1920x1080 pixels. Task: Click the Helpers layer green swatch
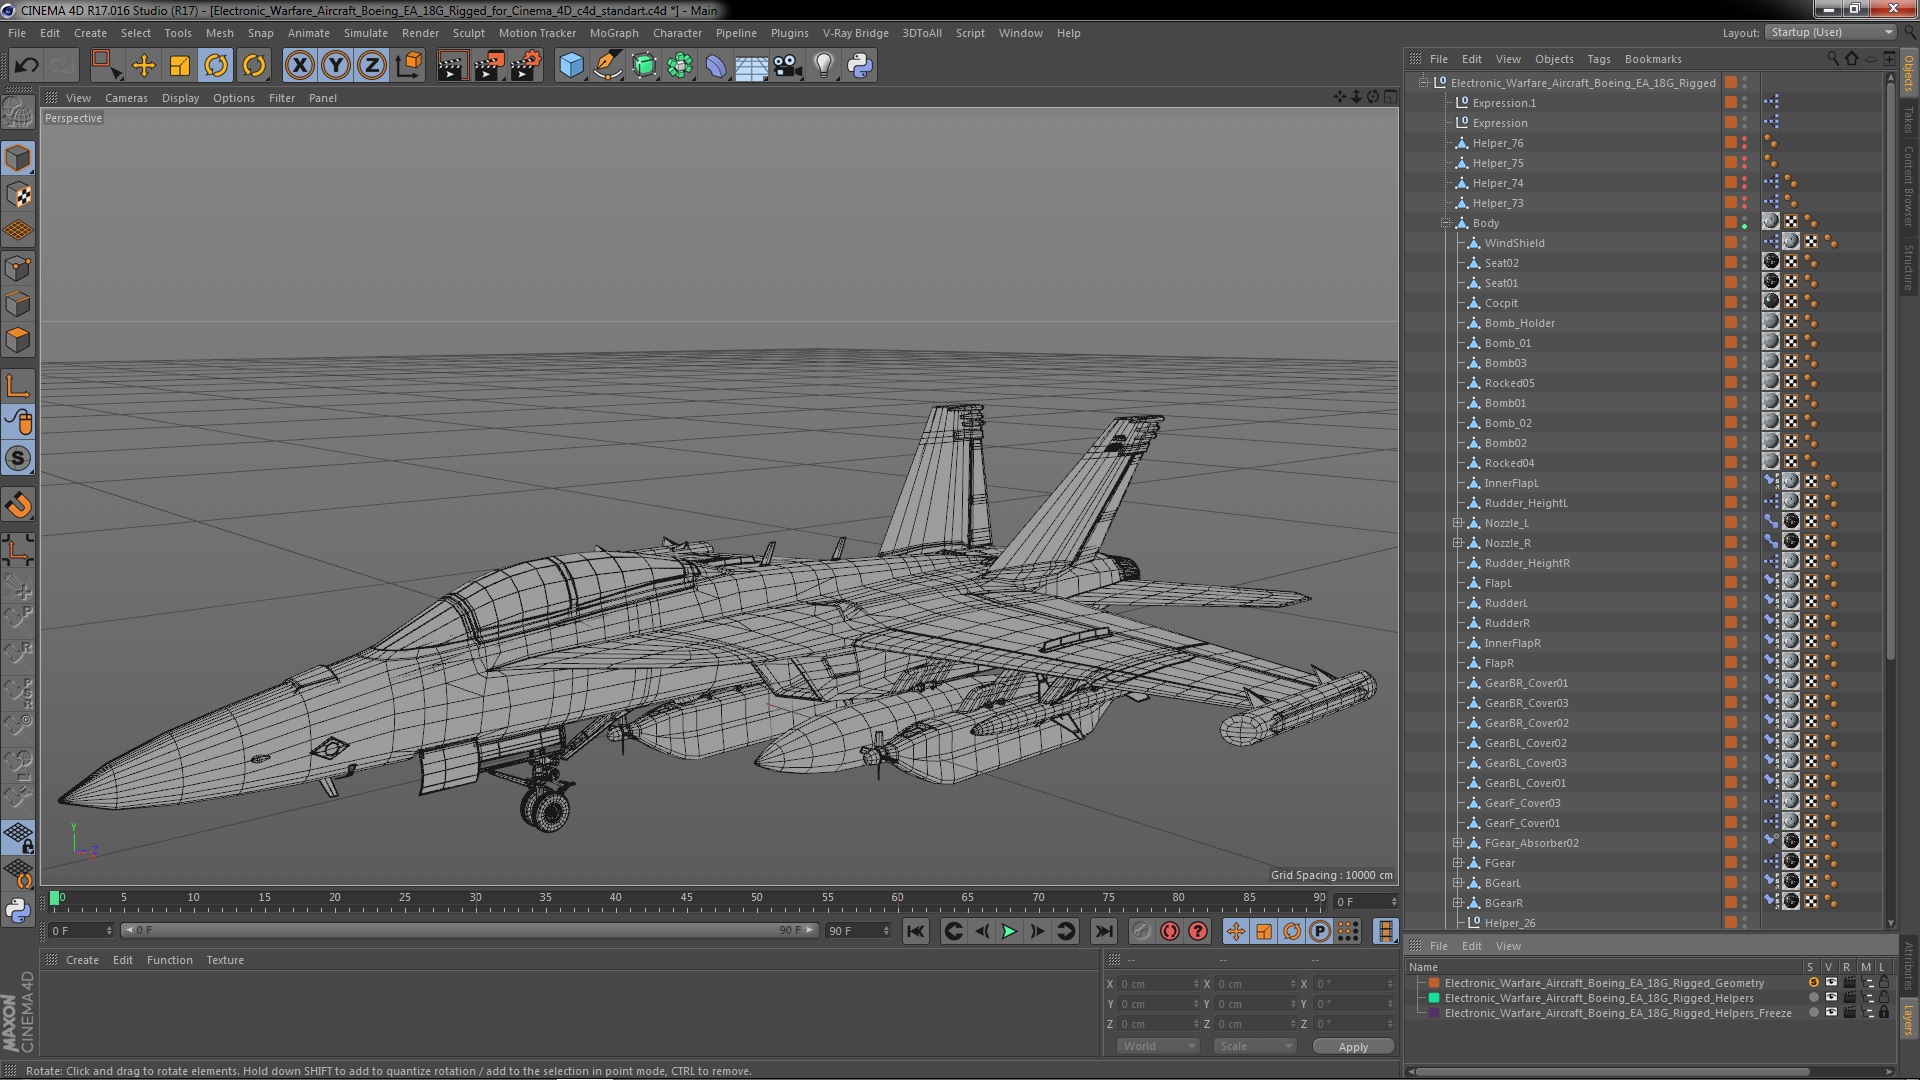click(1434, 998)
